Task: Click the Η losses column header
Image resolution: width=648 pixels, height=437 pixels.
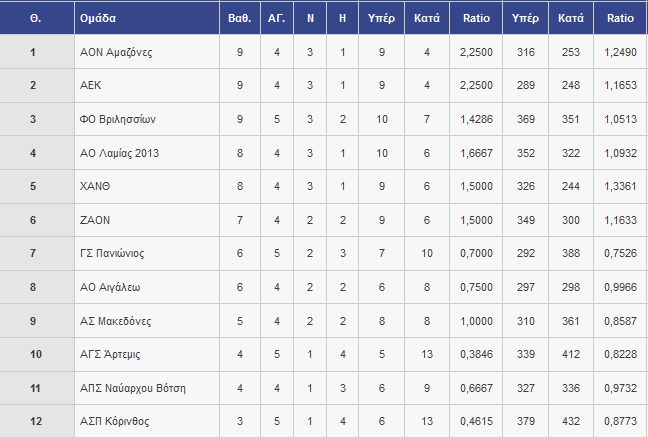Action: pos(343,18)
